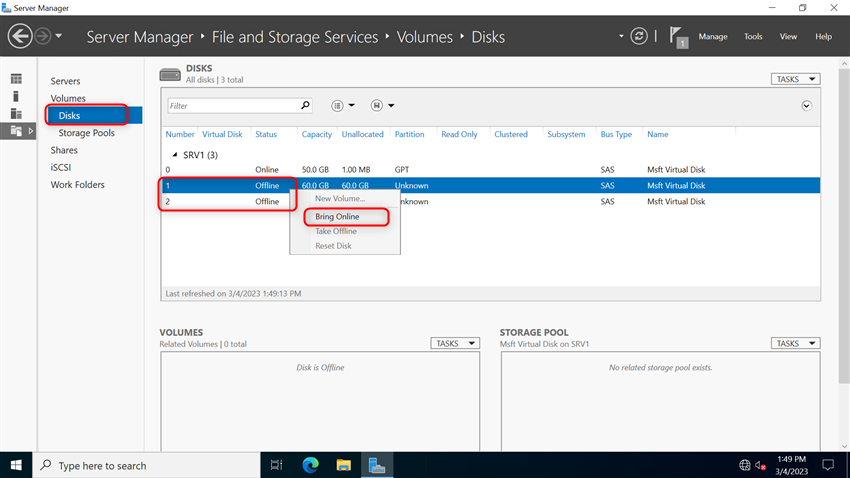Open the Action Center notification icon
Viewport: 850px width, 478px height.
tap(828, 466)
